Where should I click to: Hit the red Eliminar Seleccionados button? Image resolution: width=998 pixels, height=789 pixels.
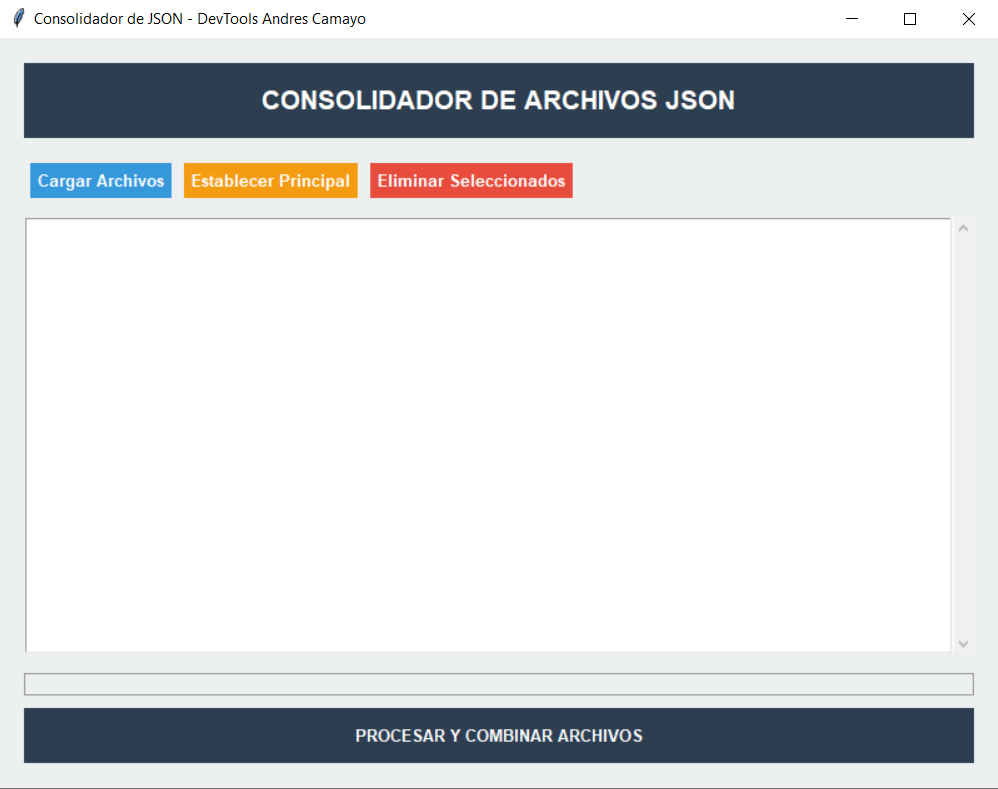[471, 181]
